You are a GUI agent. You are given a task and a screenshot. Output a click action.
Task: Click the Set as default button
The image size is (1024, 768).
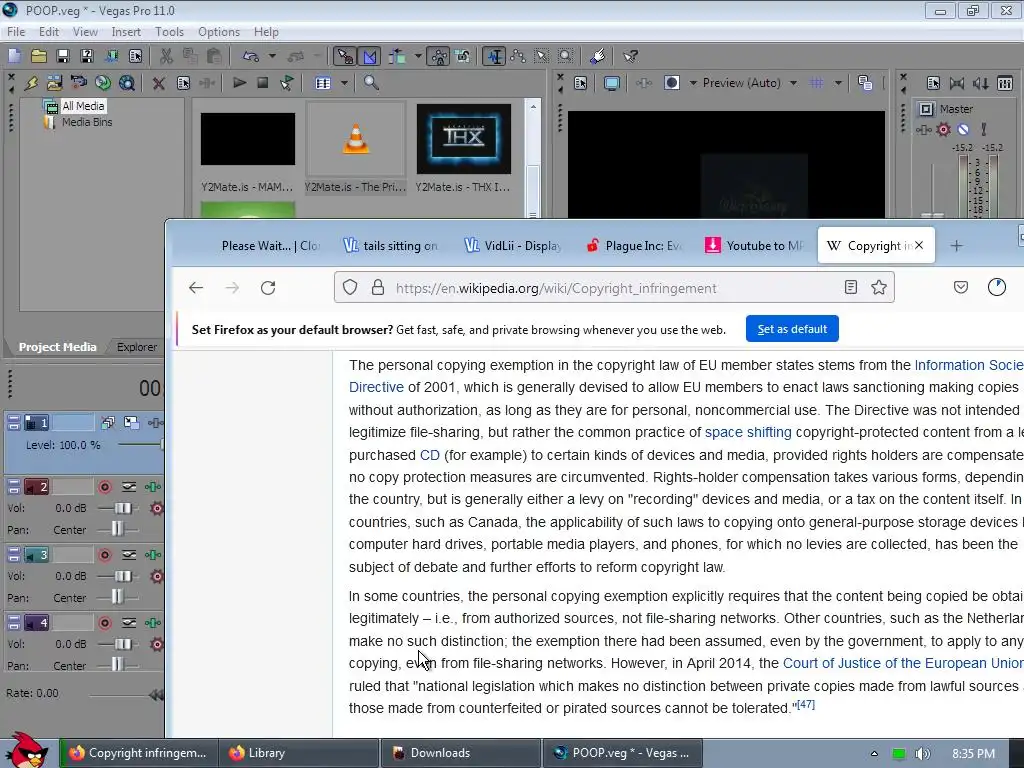point(792,329)
